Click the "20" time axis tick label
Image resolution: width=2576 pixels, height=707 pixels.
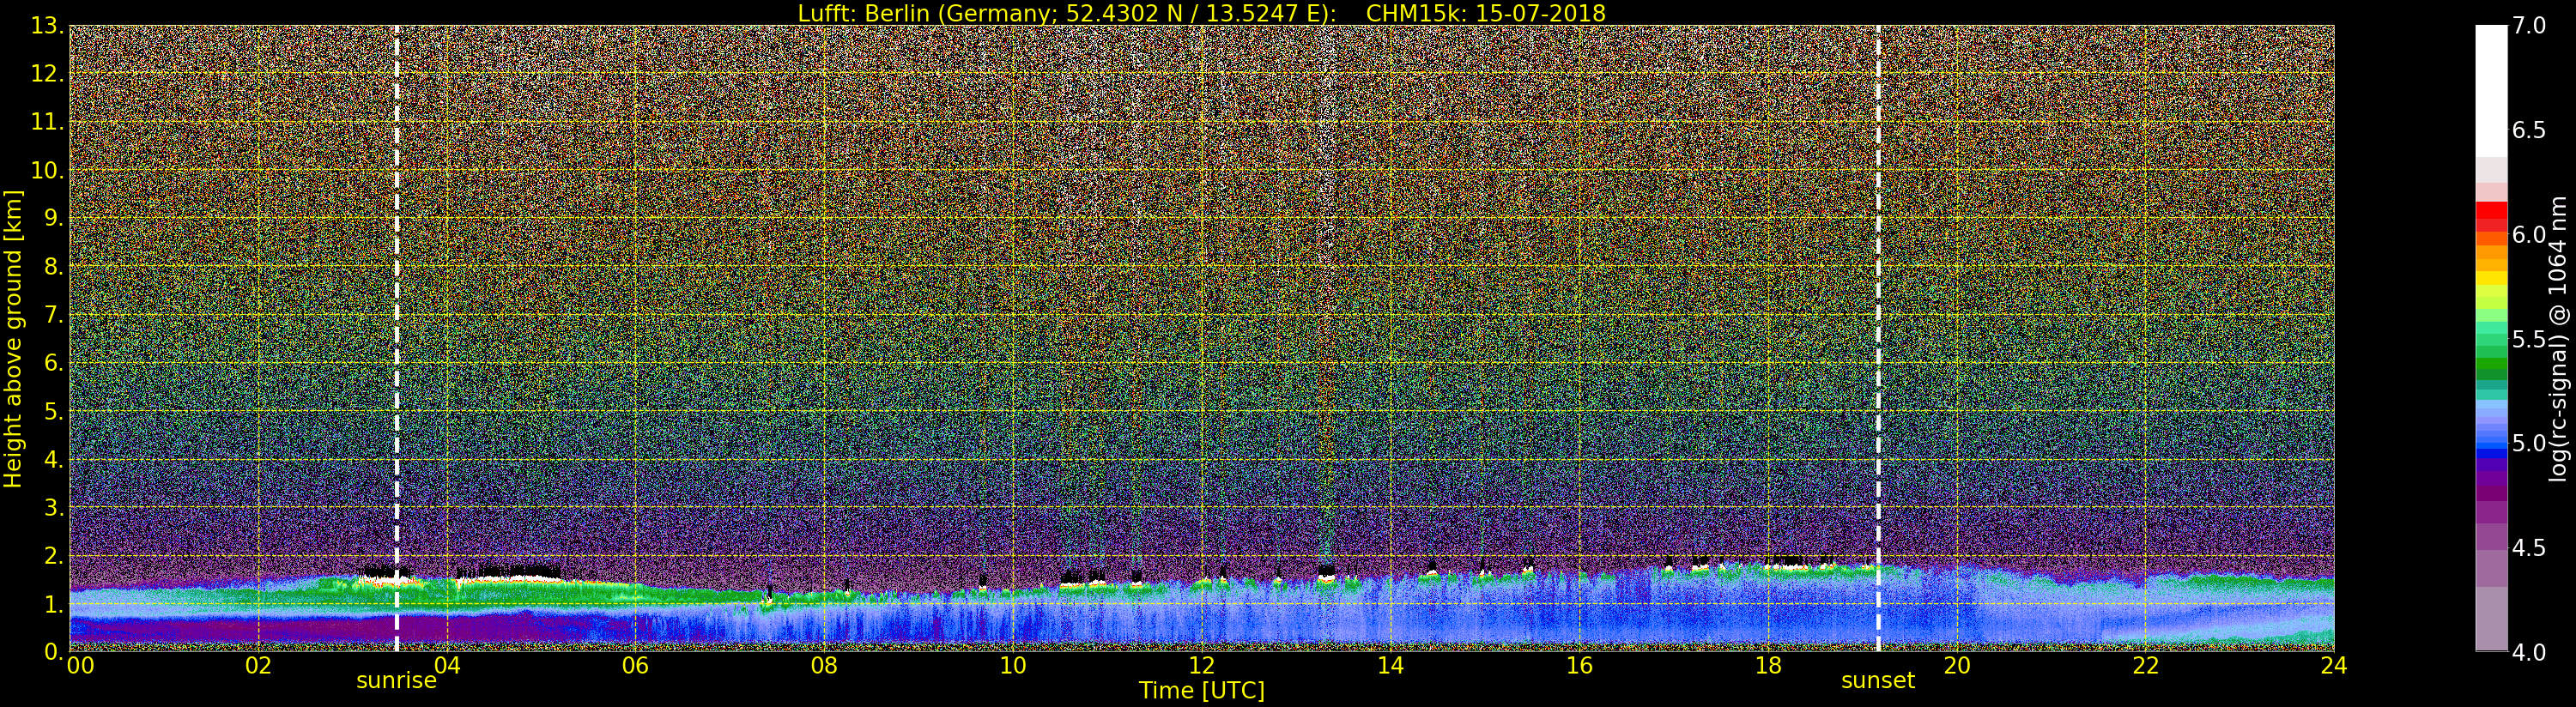pos(1956,666)
